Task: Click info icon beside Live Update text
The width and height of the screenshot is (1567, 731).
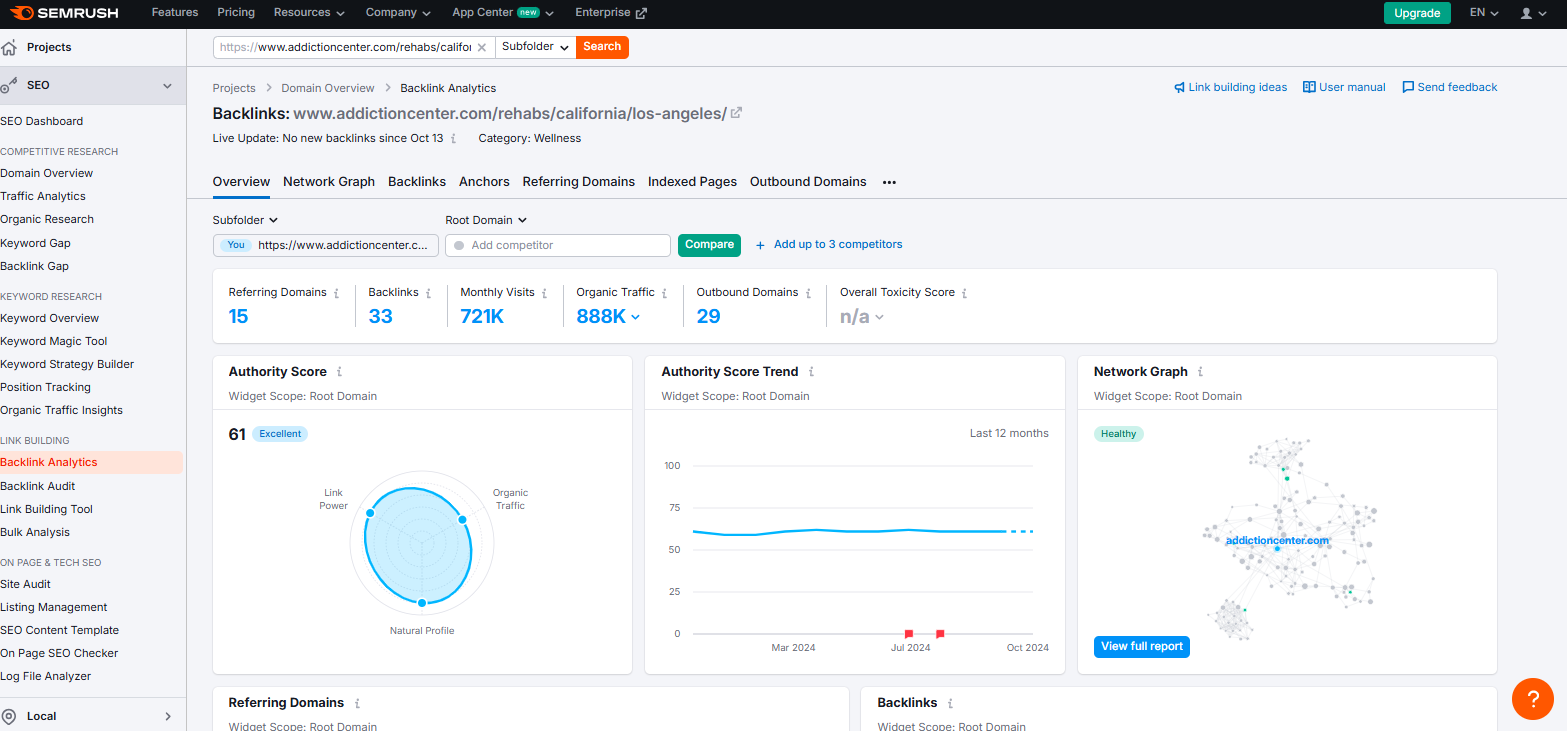Action: [x=453, y=138]
